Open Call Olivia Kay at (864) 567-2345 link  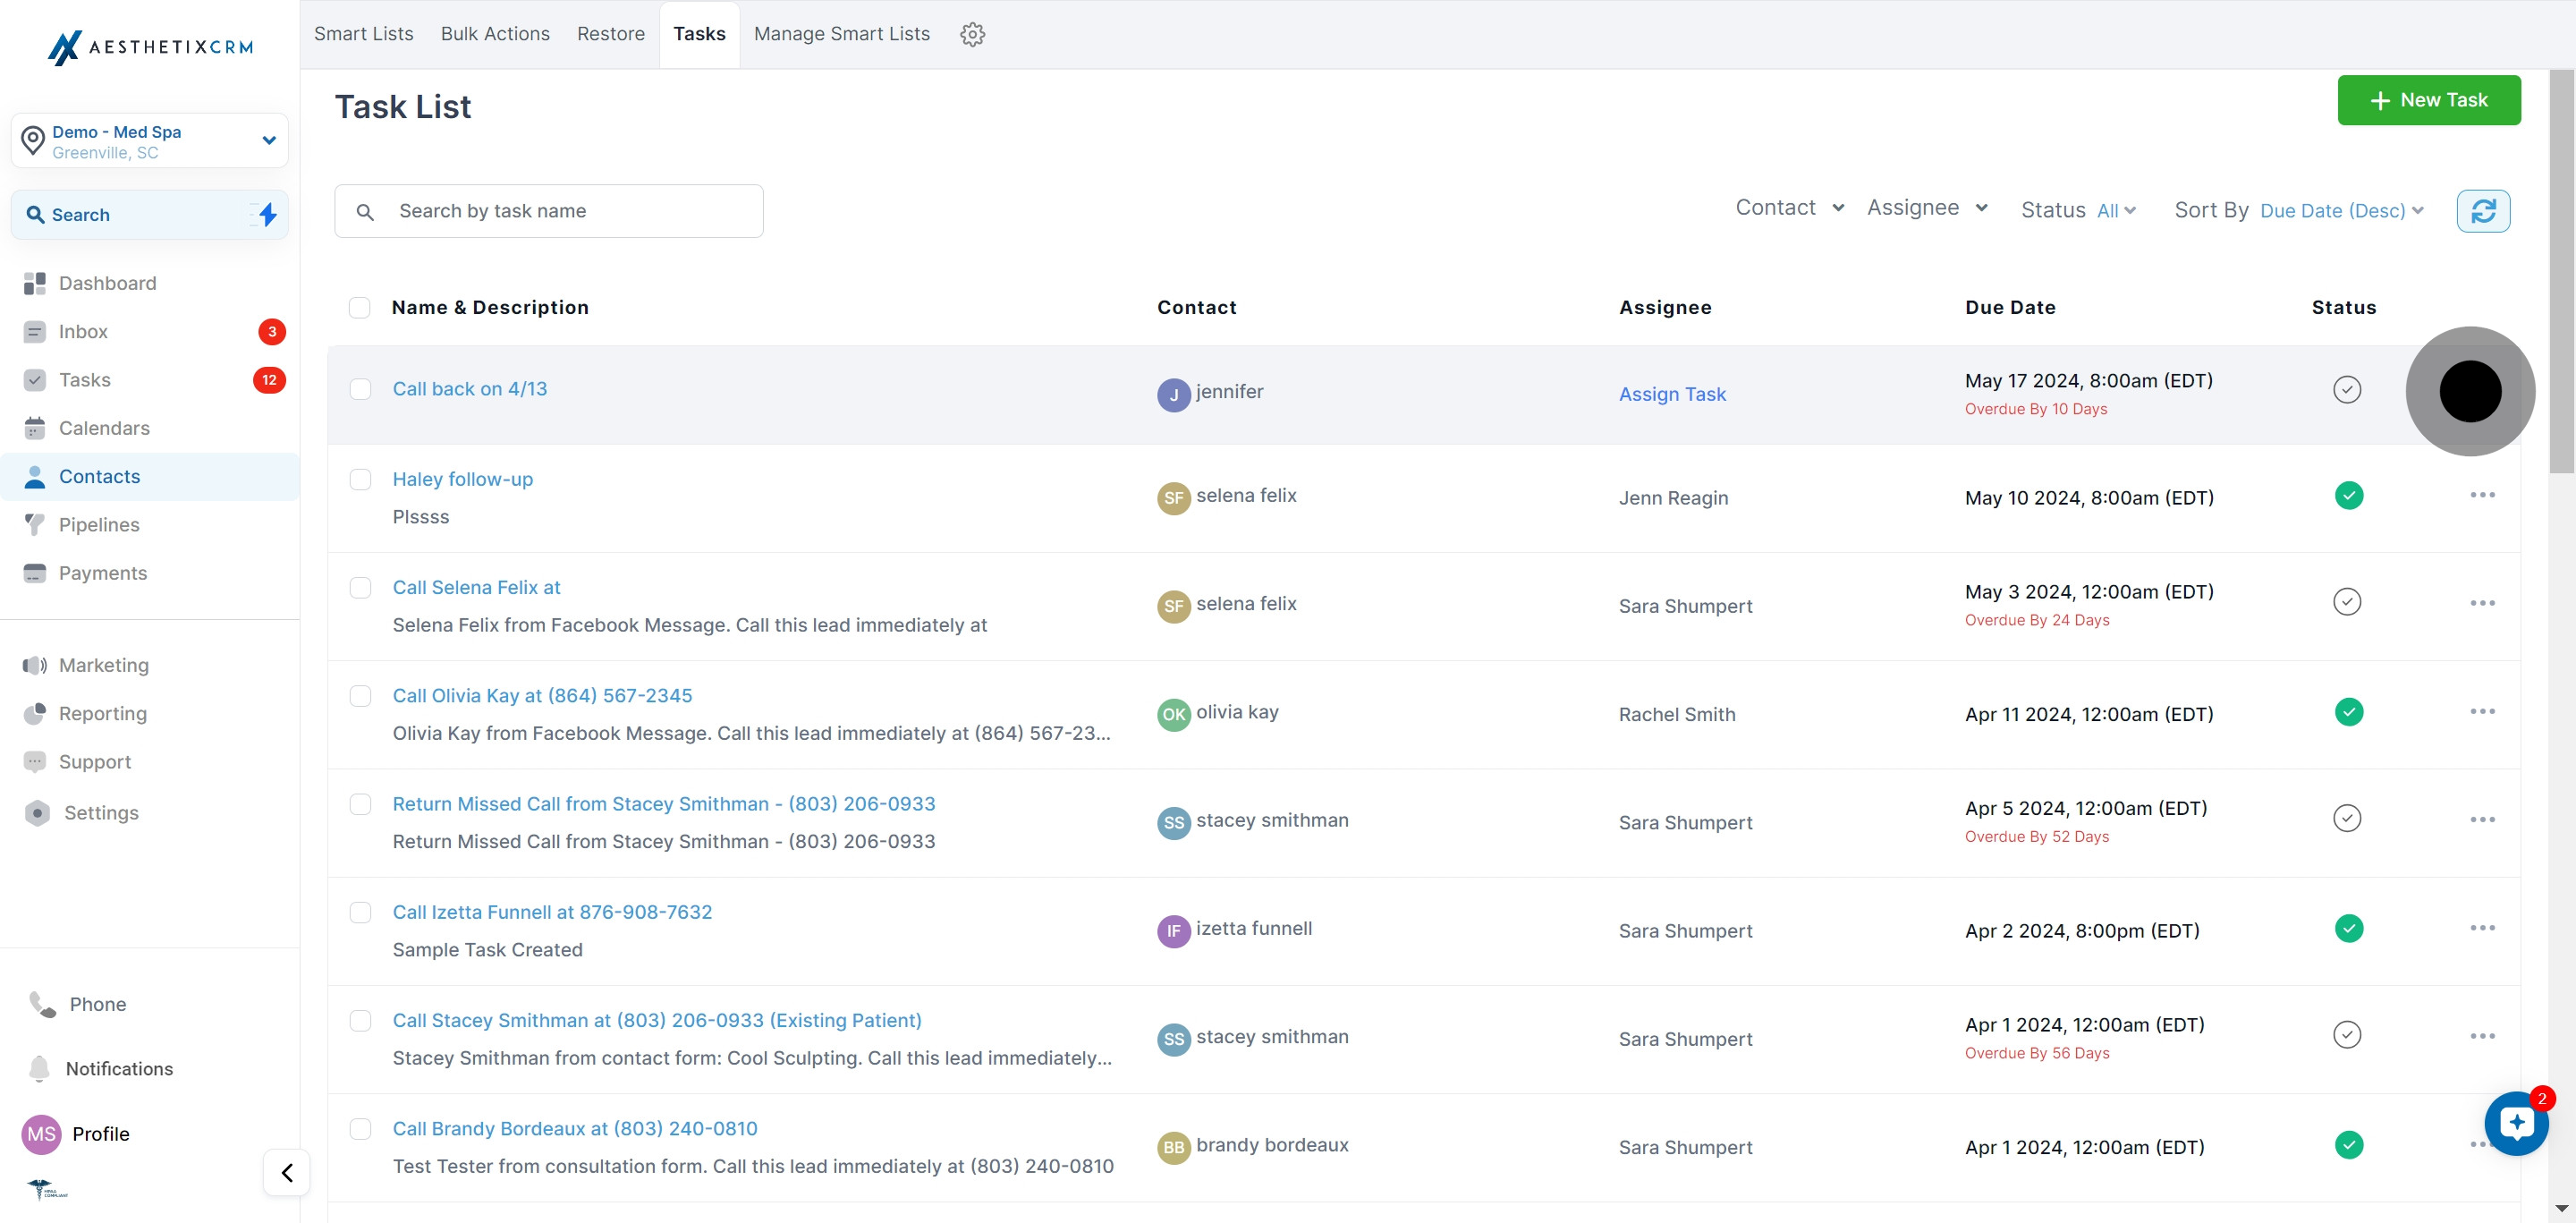click(542, 695)
